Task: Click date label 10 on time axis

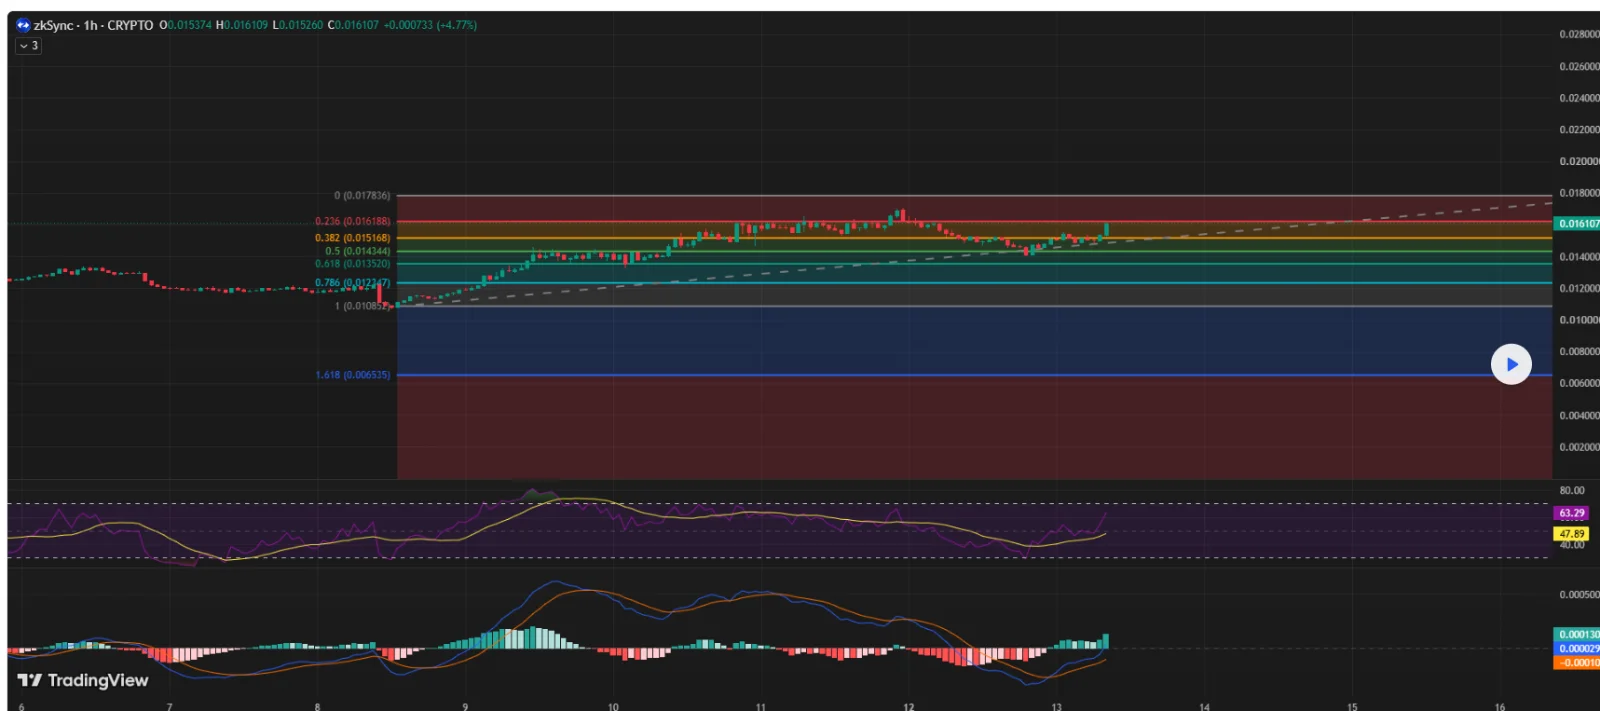Action: (613, 706)
